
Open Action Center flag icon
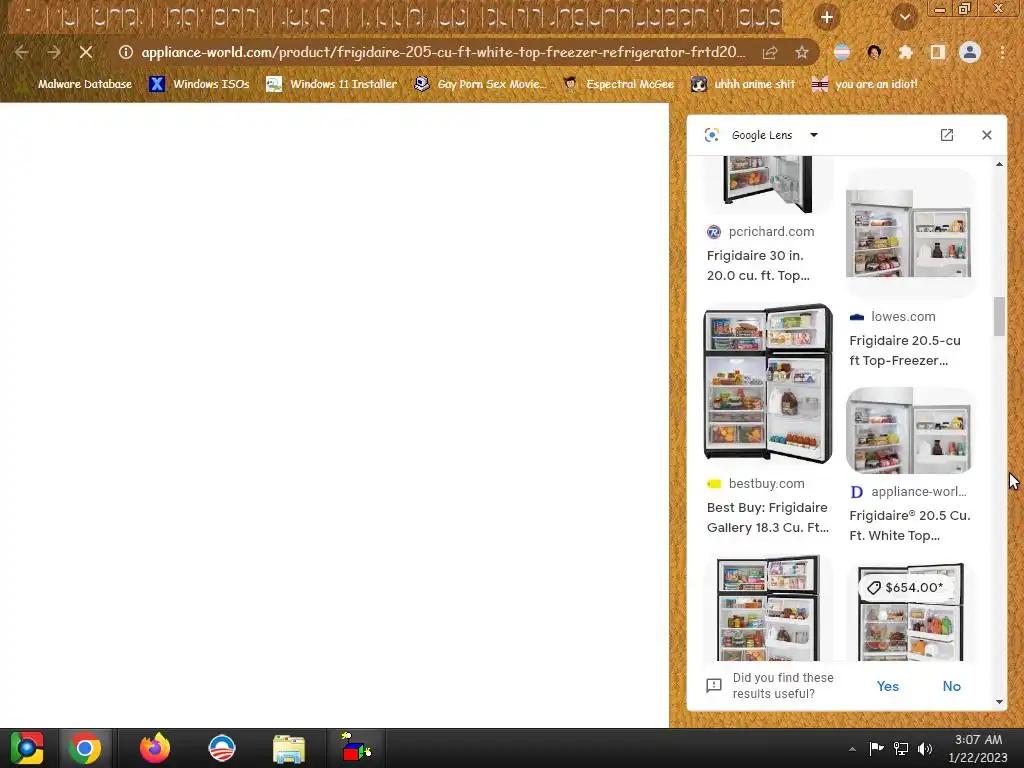(876, 748)
